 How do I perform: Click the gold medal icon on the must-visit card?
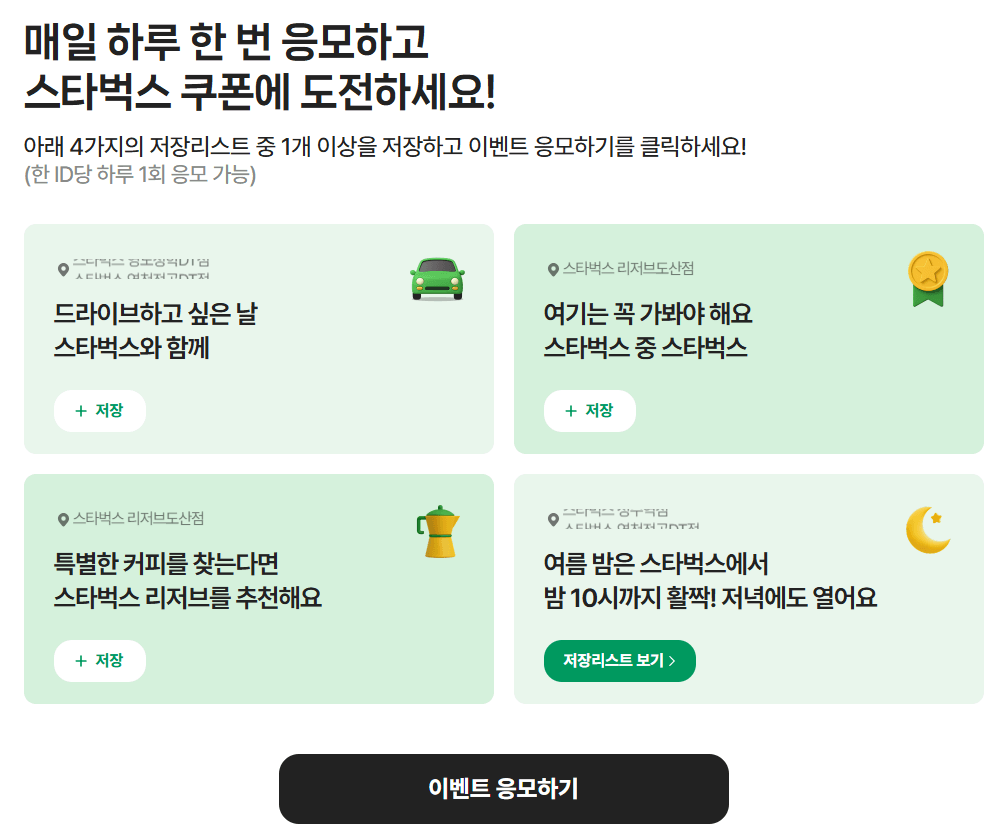929,278
